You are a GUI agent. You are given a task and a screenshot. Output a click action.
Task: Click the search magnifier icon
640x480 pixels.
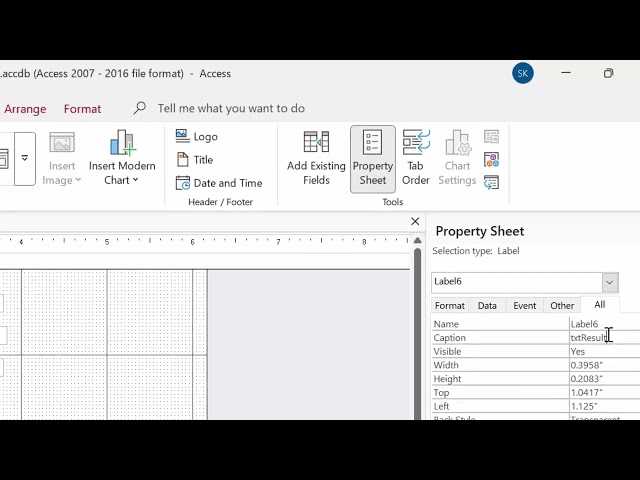pyautogui.click(x=139, y=108)
